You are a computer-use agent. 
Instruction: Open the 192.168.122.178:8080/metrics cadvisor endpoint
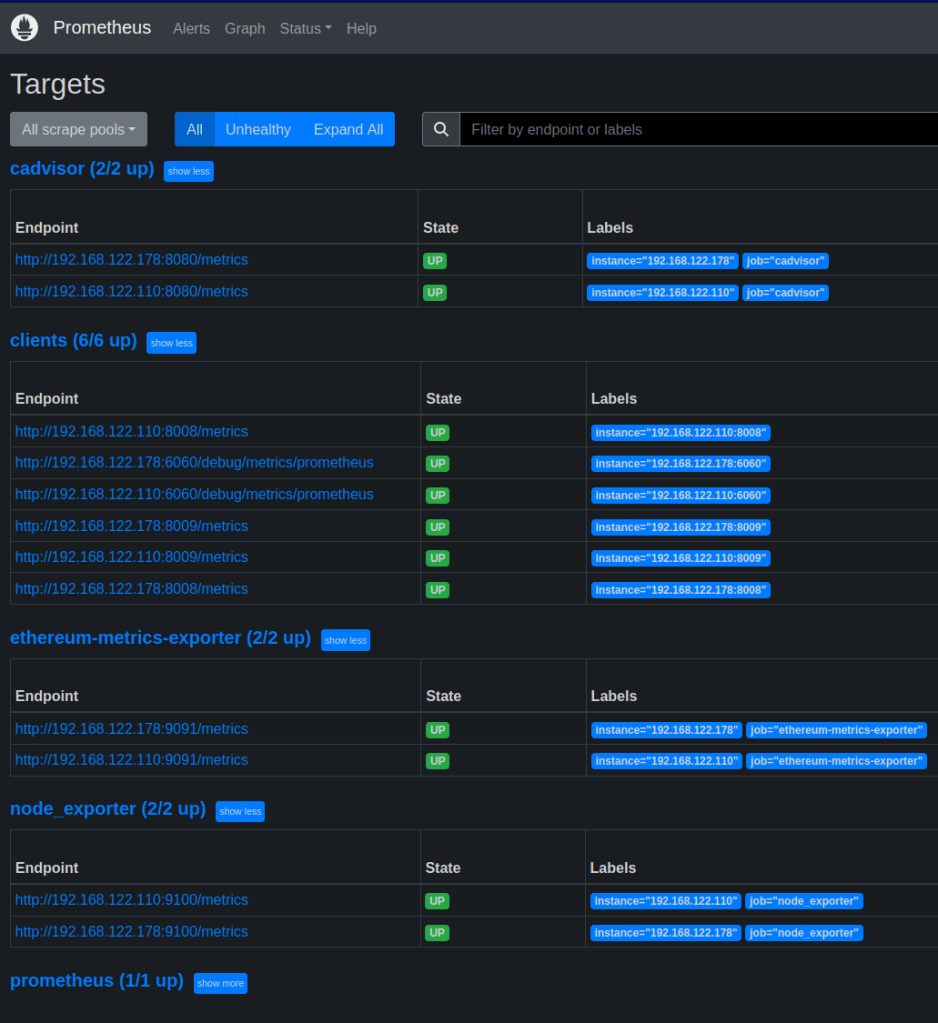131,260
